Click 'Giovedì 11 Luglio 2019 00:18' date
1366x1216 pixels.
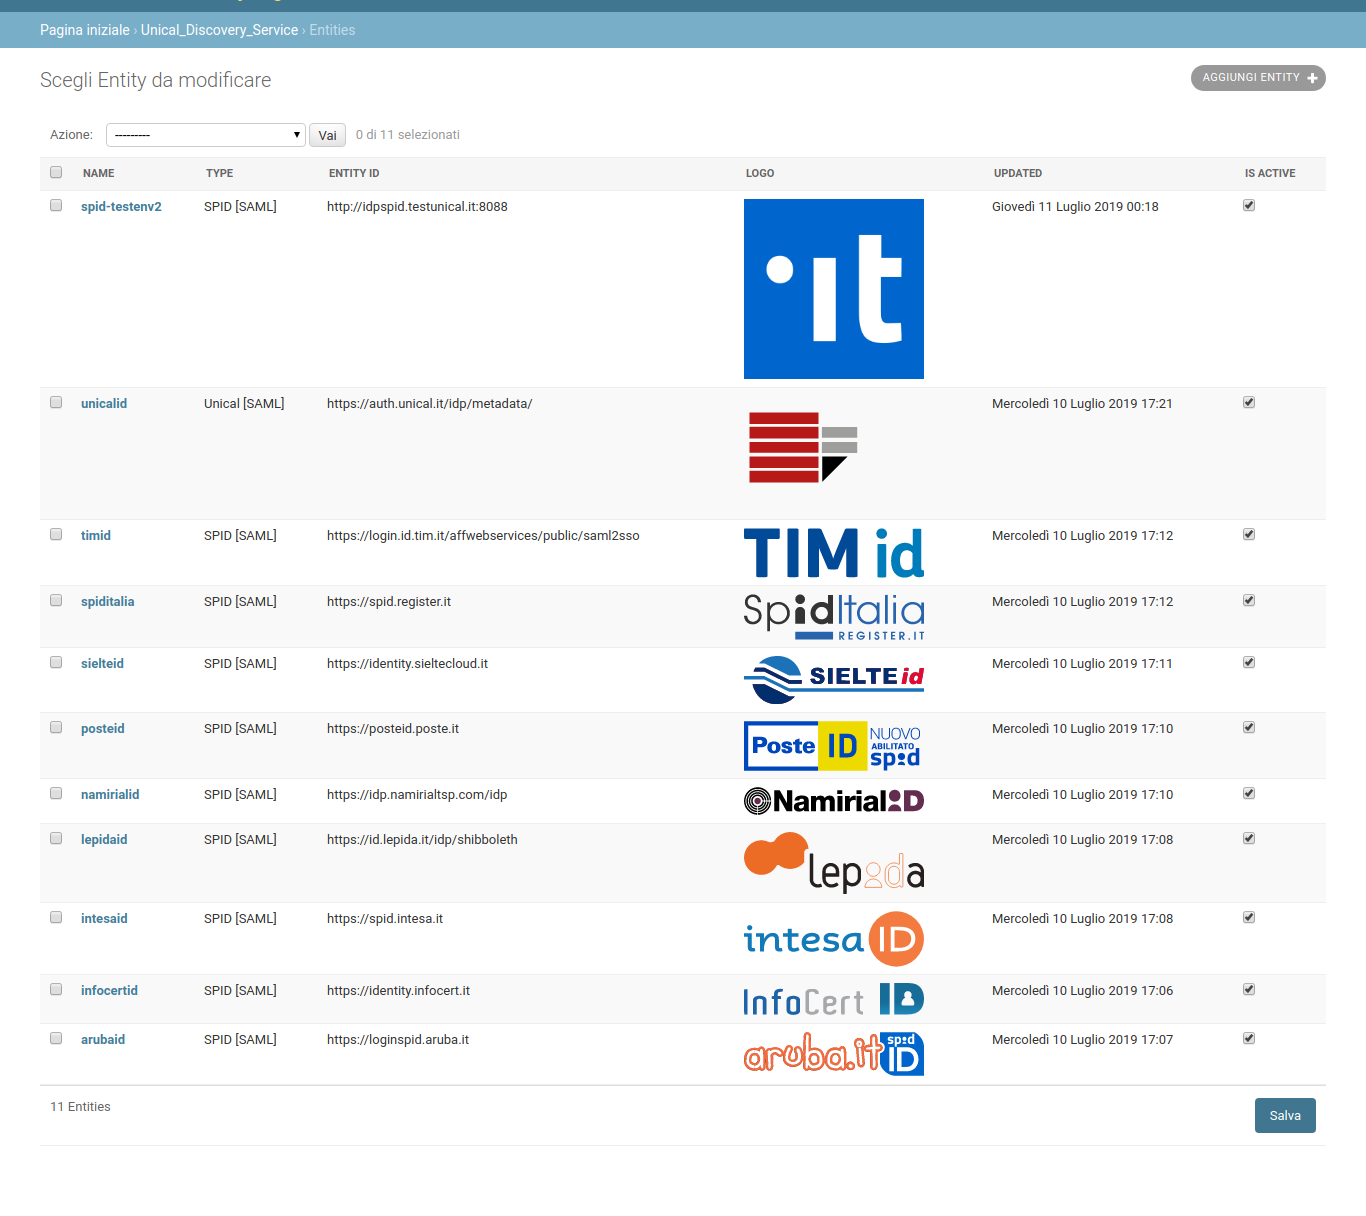(1075, 207)
